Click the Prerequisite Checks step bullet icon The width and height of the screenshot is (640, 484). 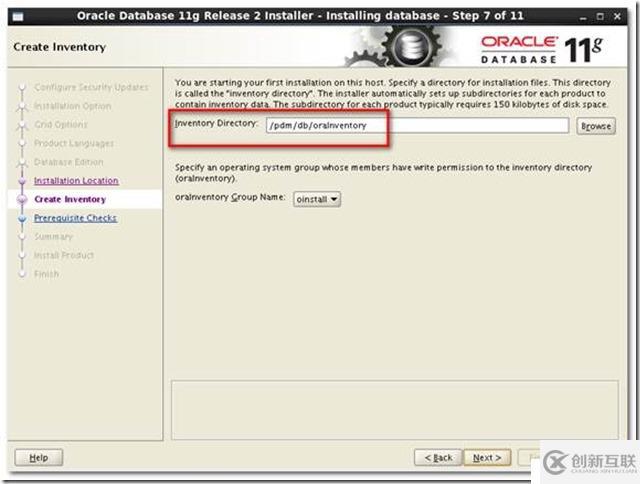pos(22,218)
